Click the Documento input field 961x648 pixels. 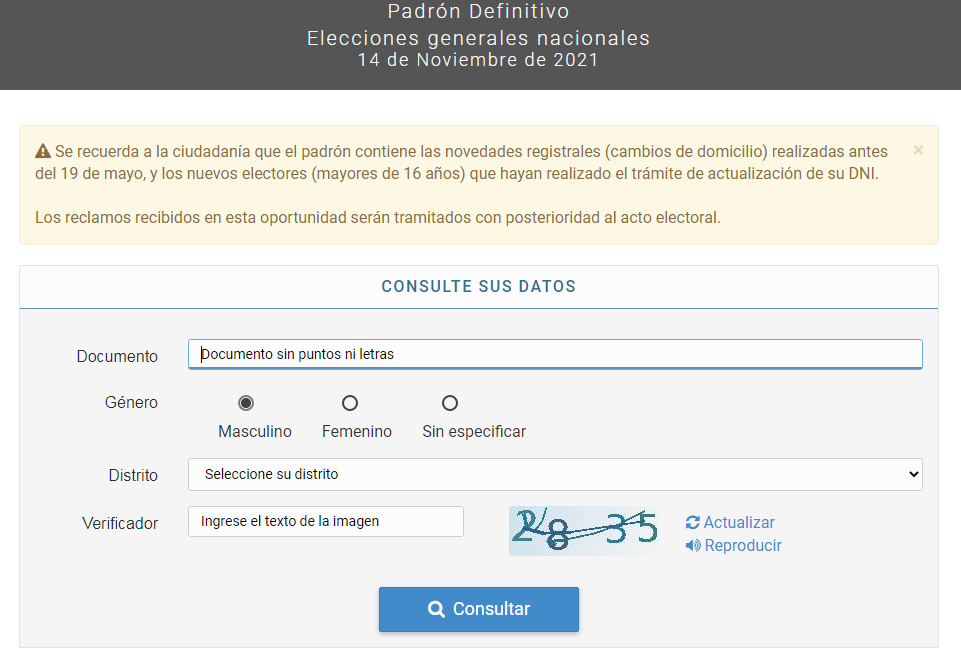click(555, 353)
